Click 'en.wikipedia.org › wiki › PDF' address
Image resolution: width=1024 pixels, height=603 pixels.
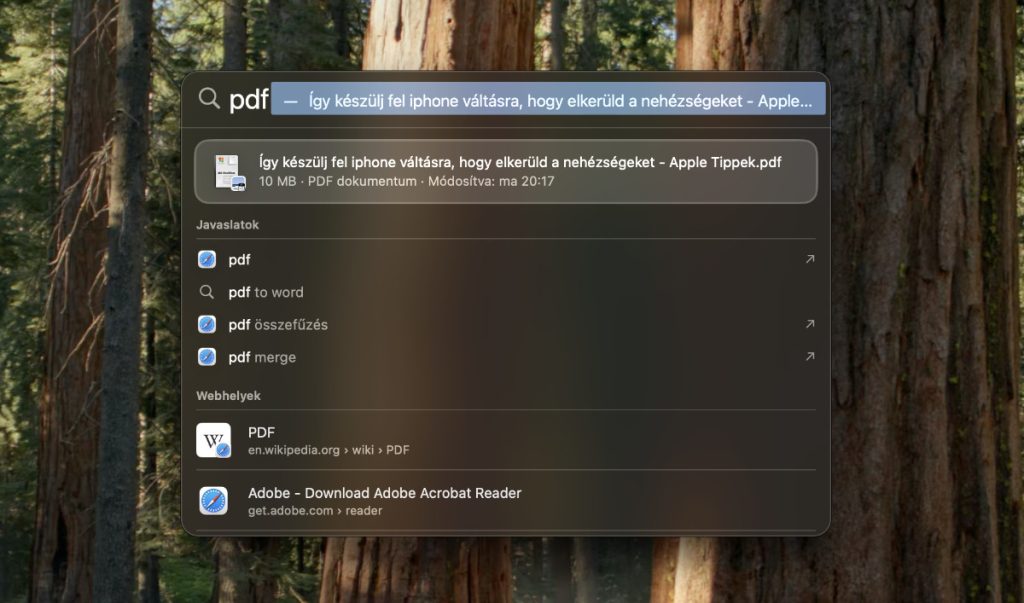(328, 450)
